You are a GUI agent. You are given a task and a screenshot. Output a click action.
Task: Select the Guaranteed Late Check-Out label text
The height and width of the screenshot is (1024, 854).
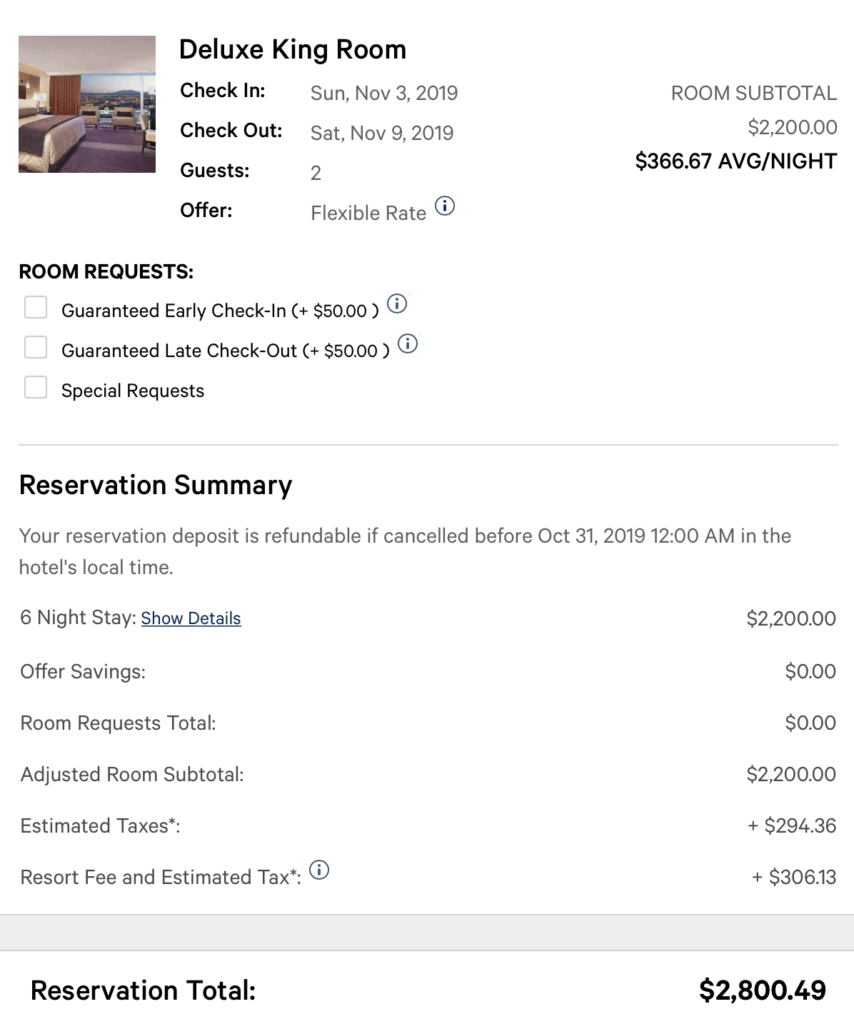tap(225, 351)
